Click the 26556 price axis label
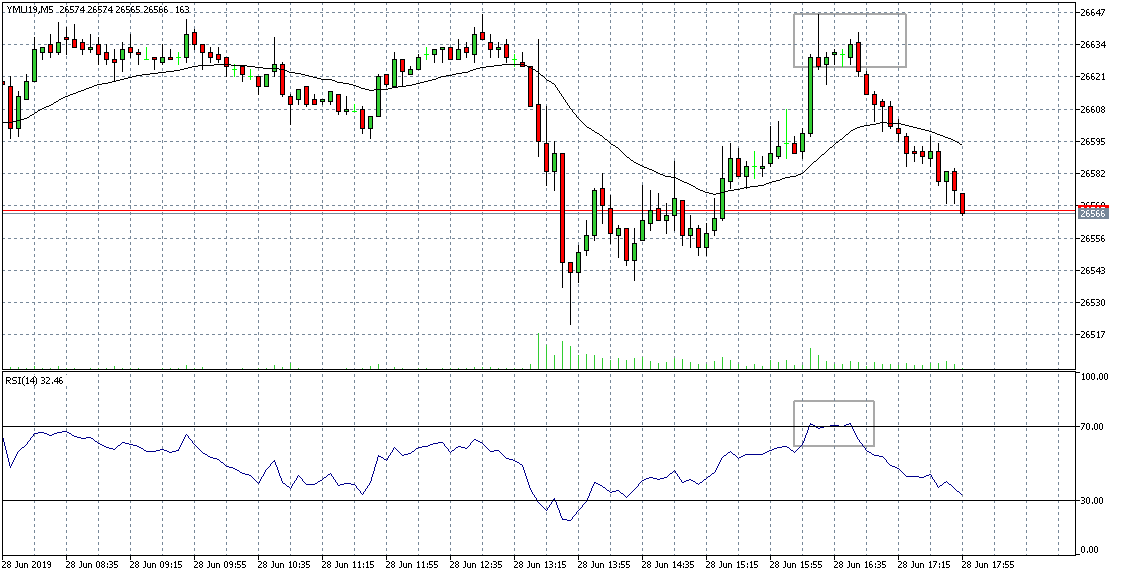The height and width of the screenshot is (576, 1123). tap(1093, 239)
